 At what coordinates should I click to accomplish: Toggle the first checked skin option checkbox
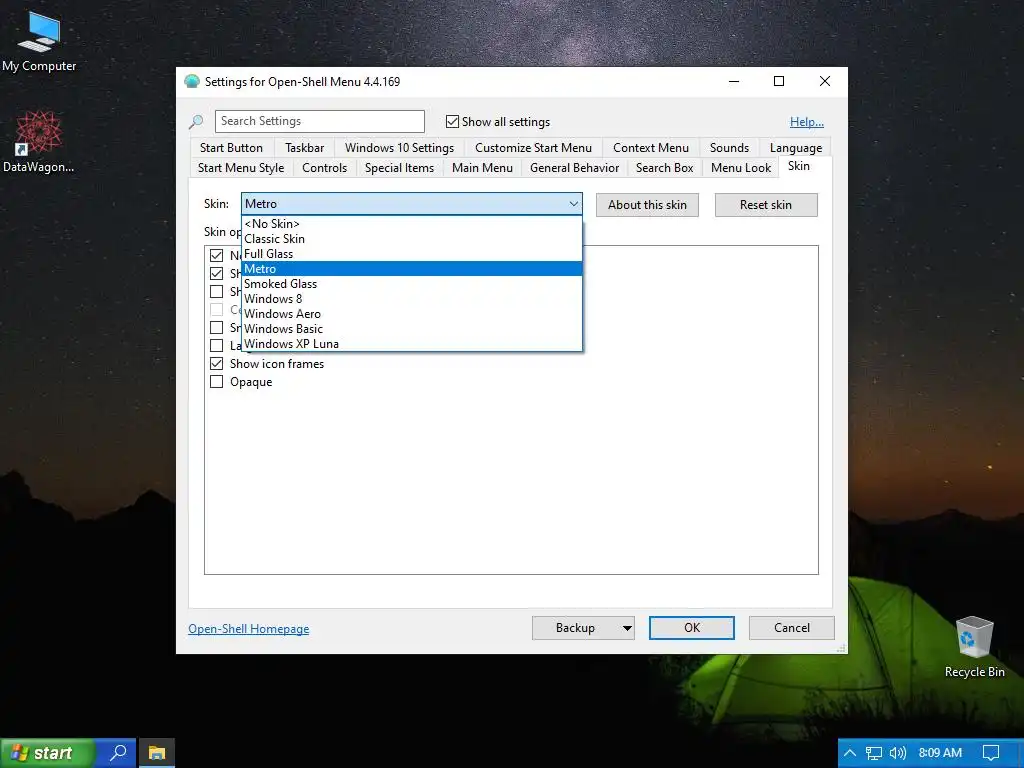(216, 255)
